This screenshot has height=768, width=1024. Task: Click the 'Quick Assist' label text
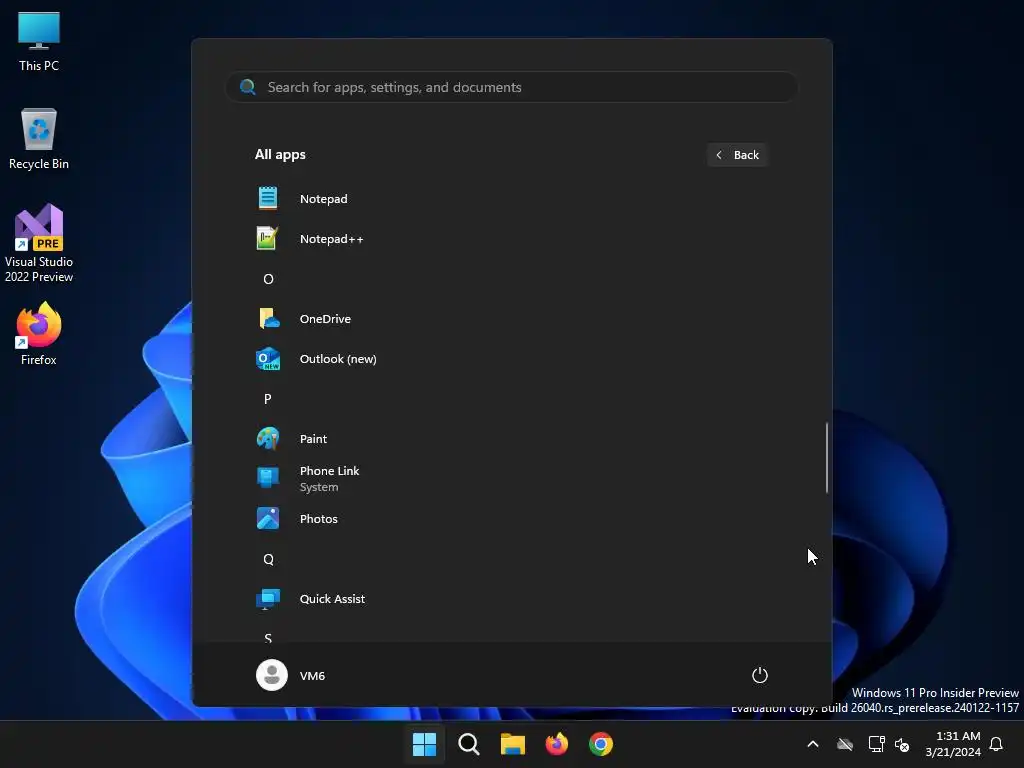point(332,599)
